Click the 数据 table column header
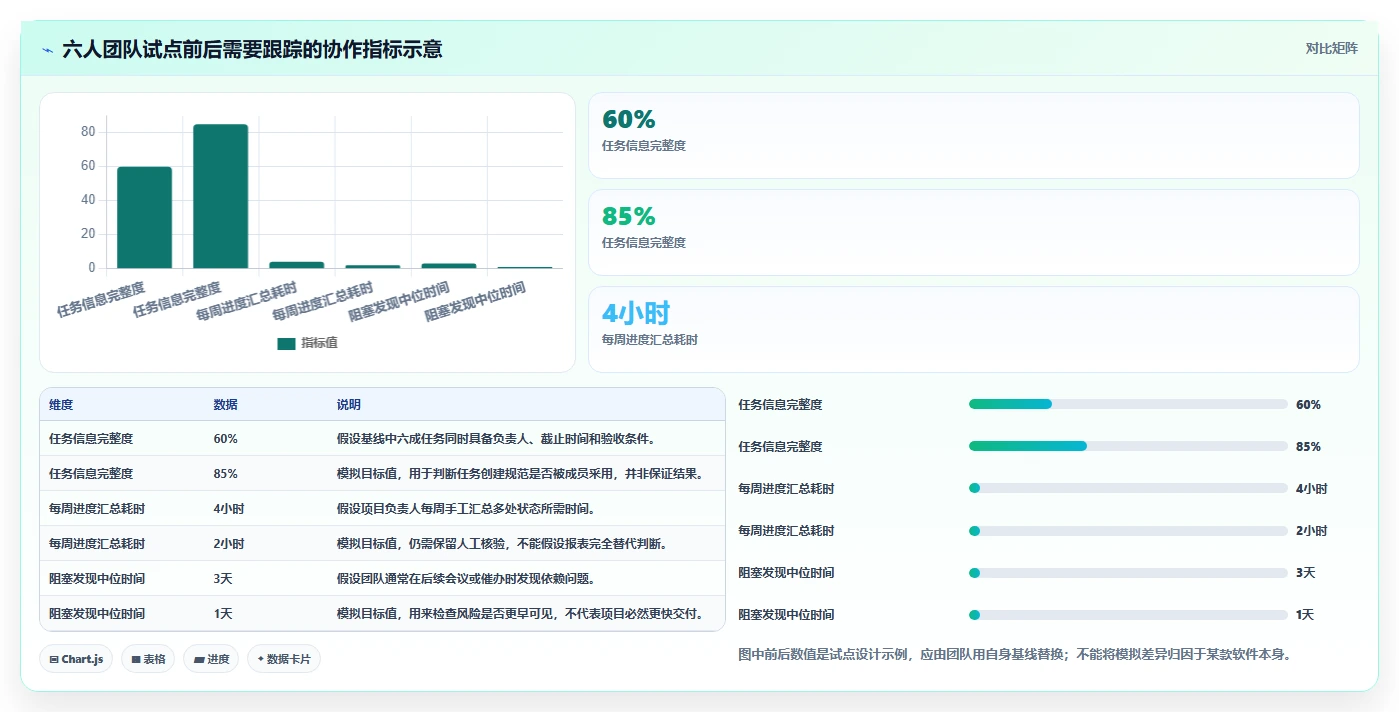This screenshot has height=712, width=1399. [x=225, y=405]
